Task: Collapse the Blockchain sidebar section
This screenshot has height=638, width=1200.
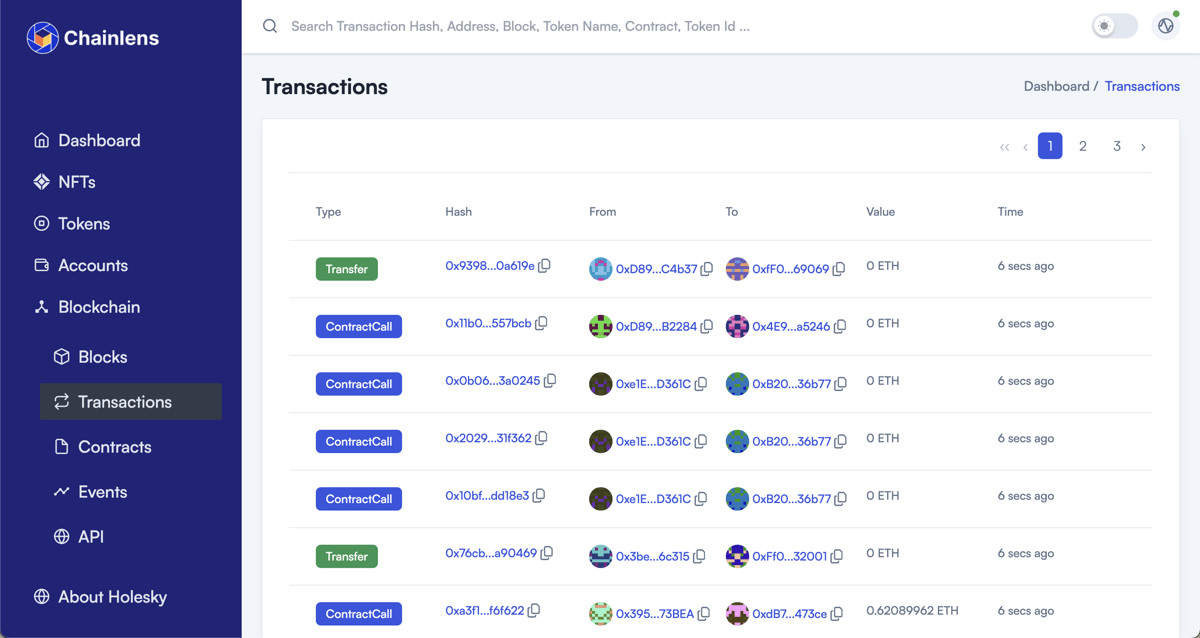Action: click(98, 307)
